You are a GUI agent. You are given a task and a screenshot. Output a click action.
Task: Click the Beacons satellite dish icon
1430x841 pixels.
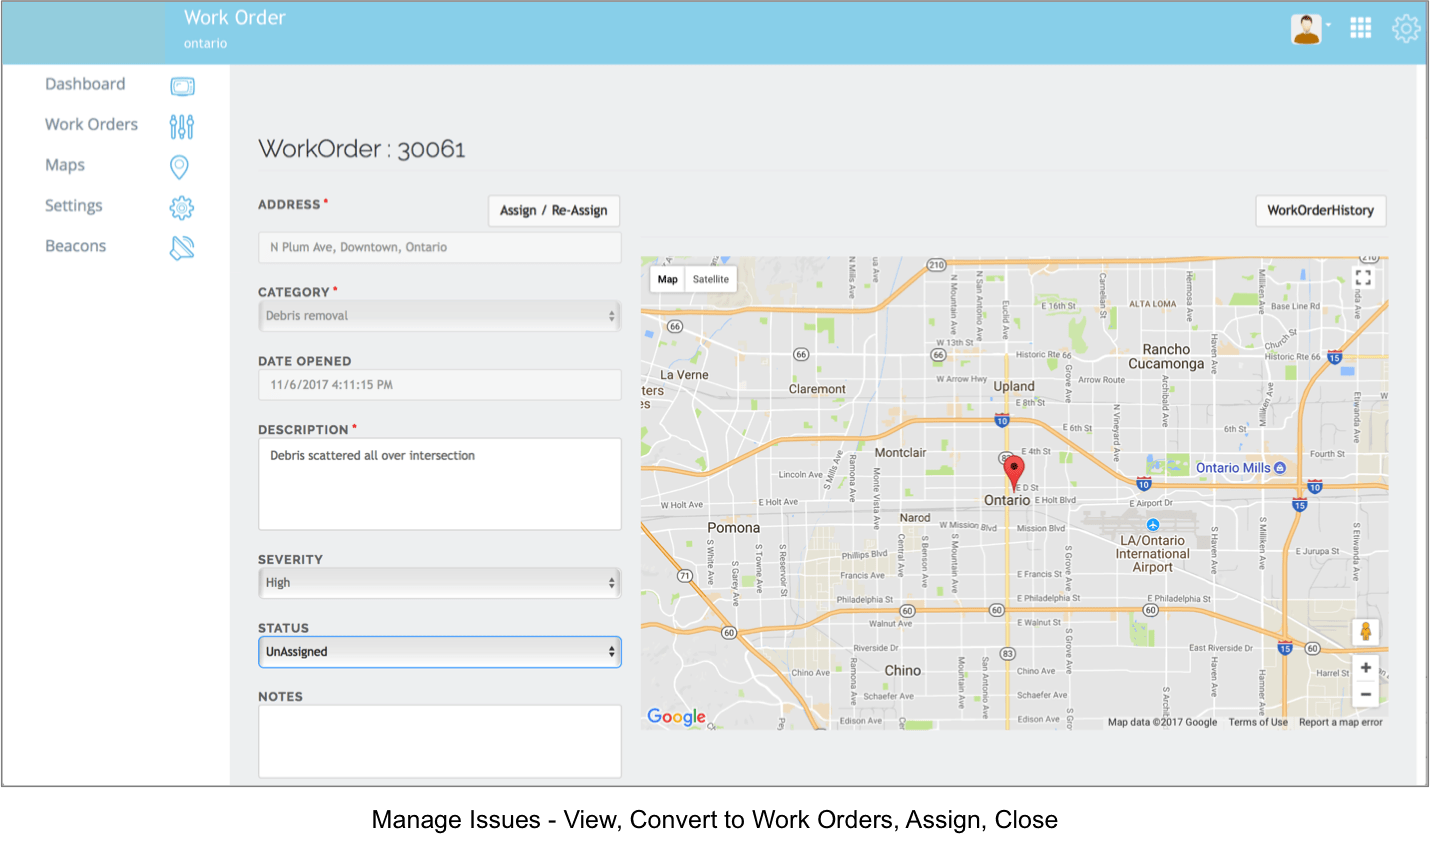[x=182, y=248]
